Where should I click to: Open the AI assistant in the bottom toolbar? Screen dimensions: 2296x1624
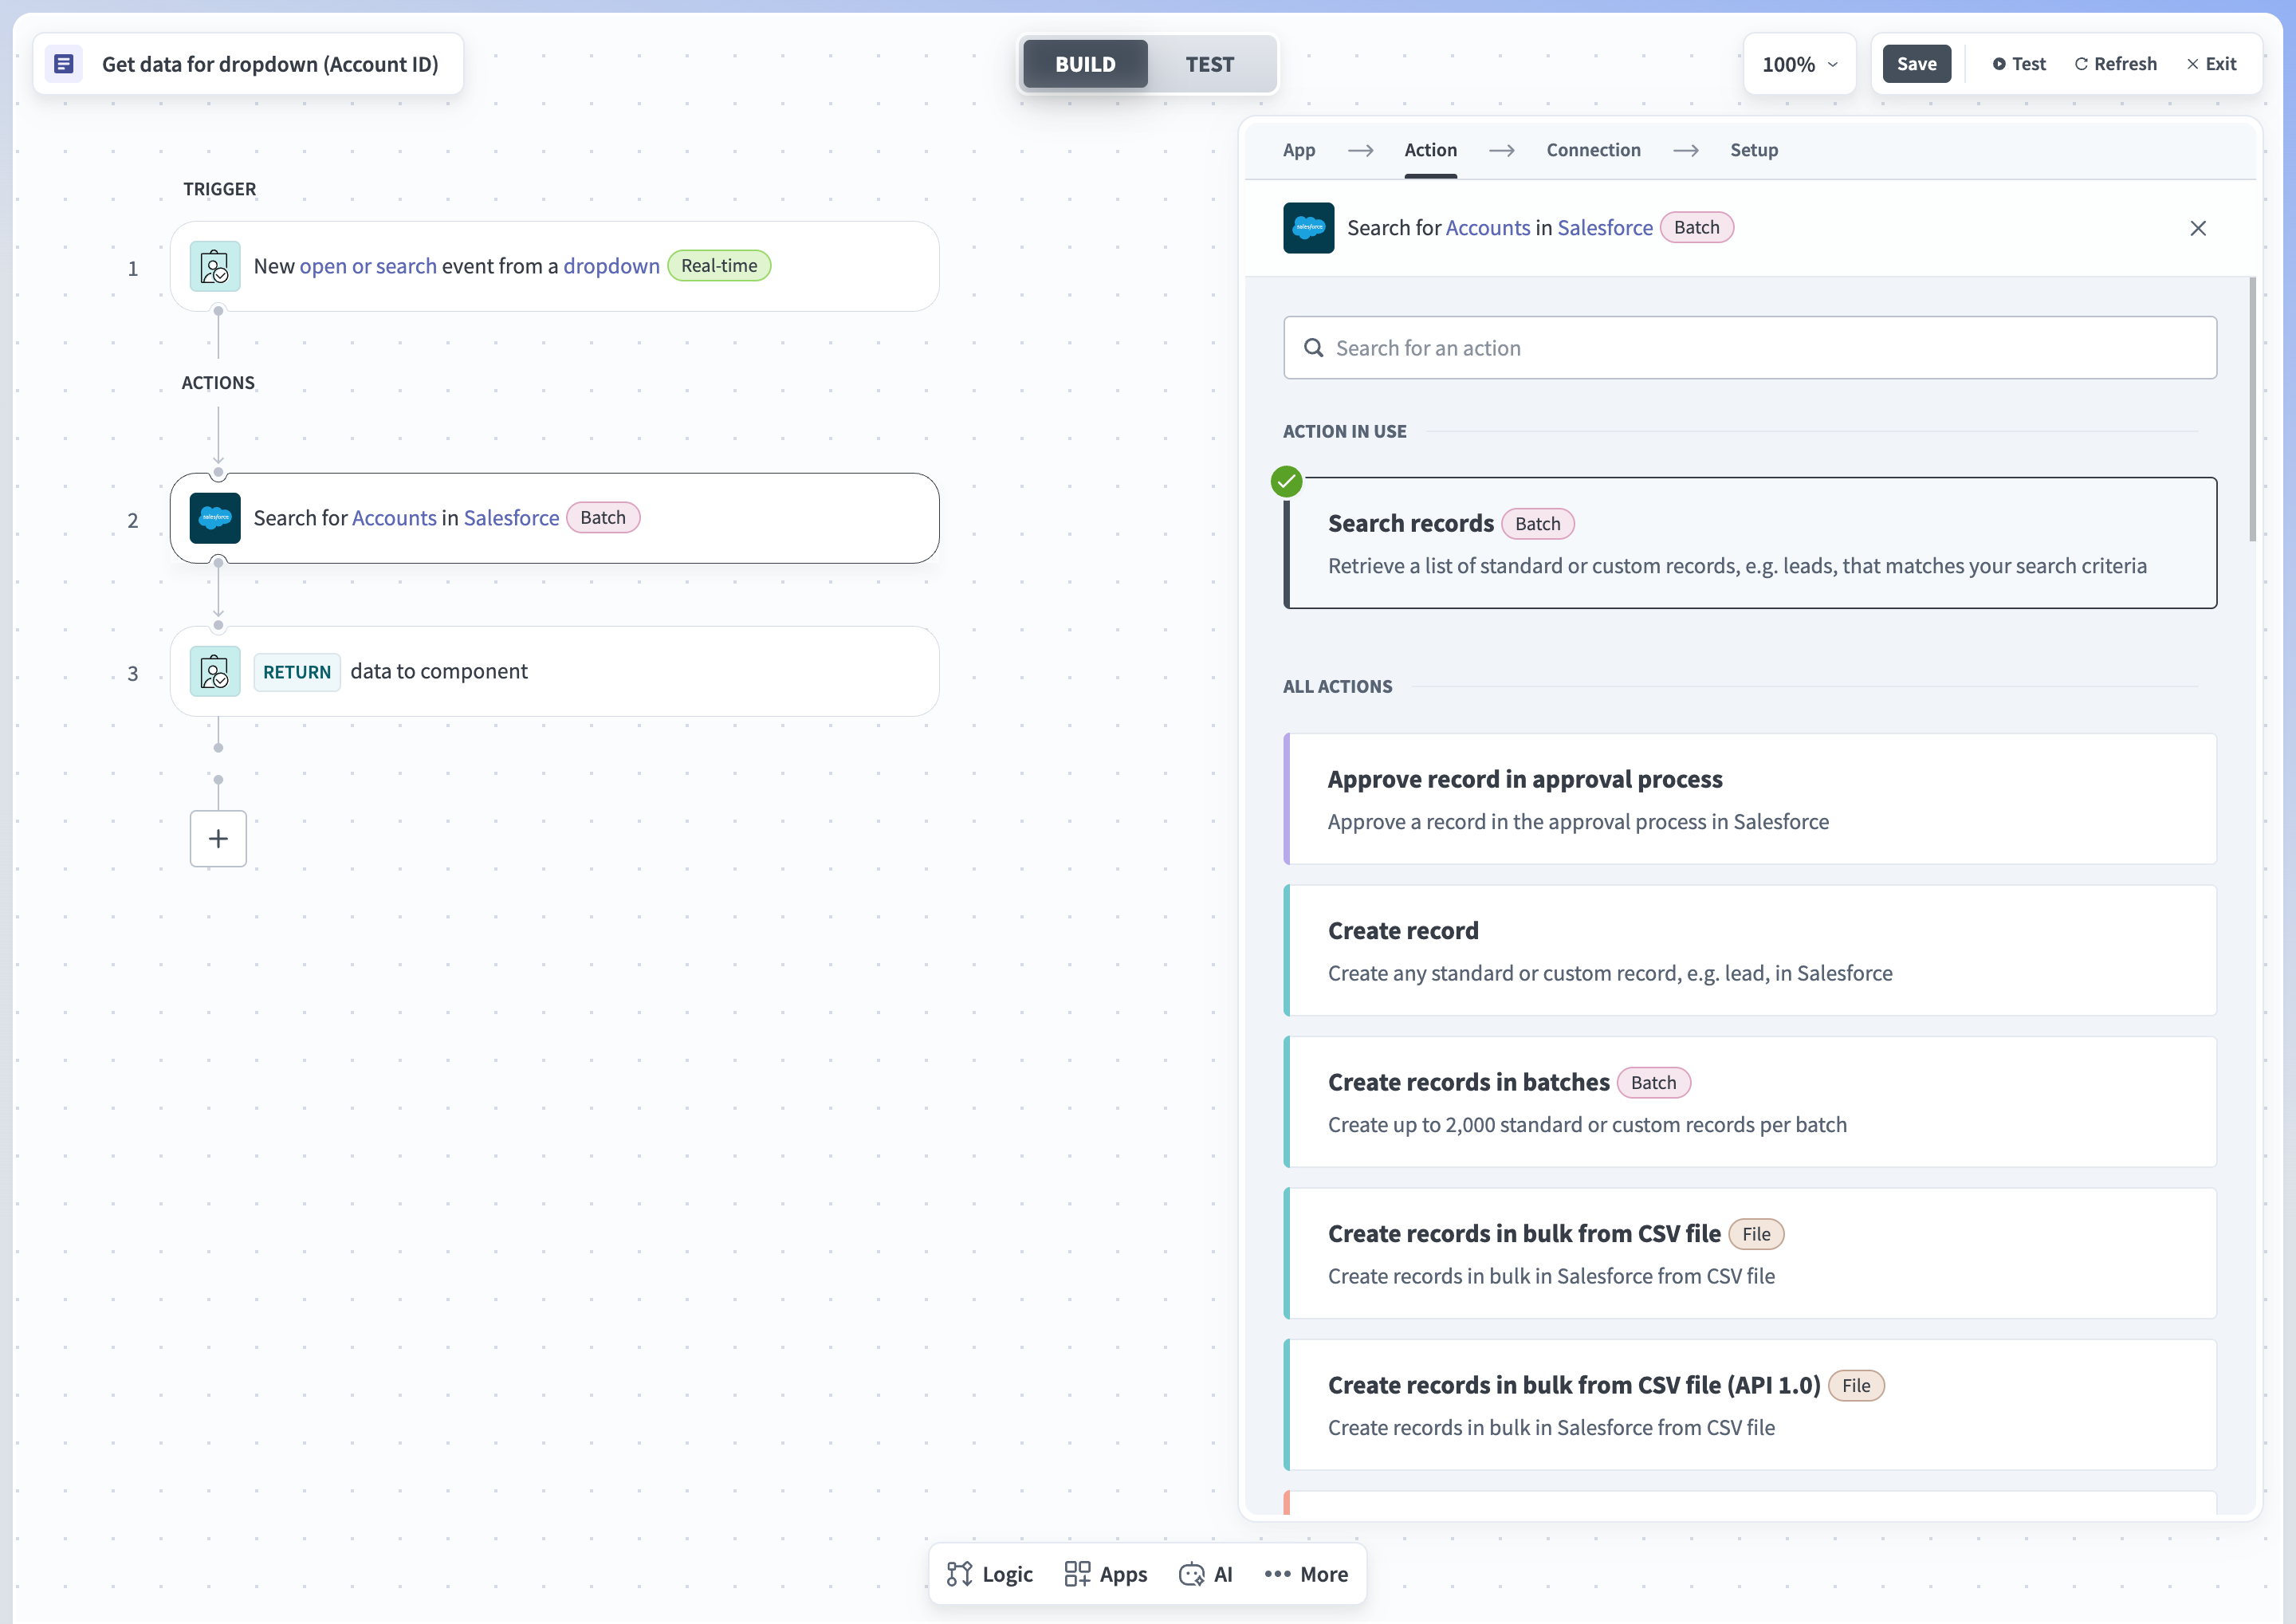tap(1206, 1574)
